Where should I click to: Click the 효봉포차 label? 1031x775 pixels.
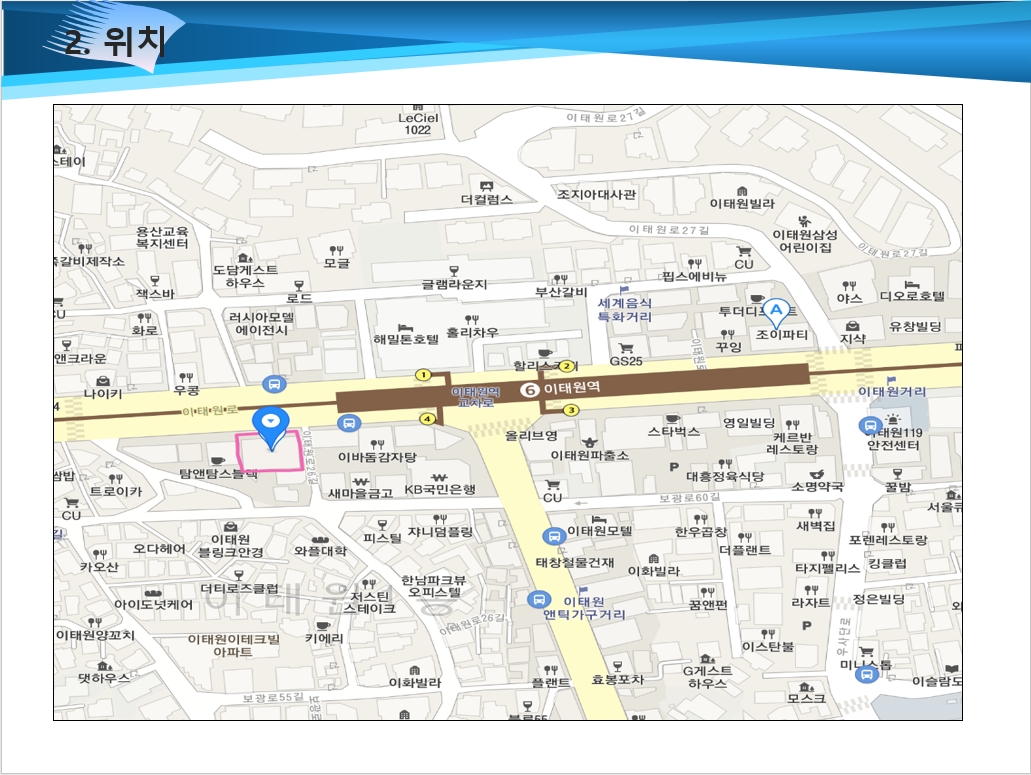617,679
